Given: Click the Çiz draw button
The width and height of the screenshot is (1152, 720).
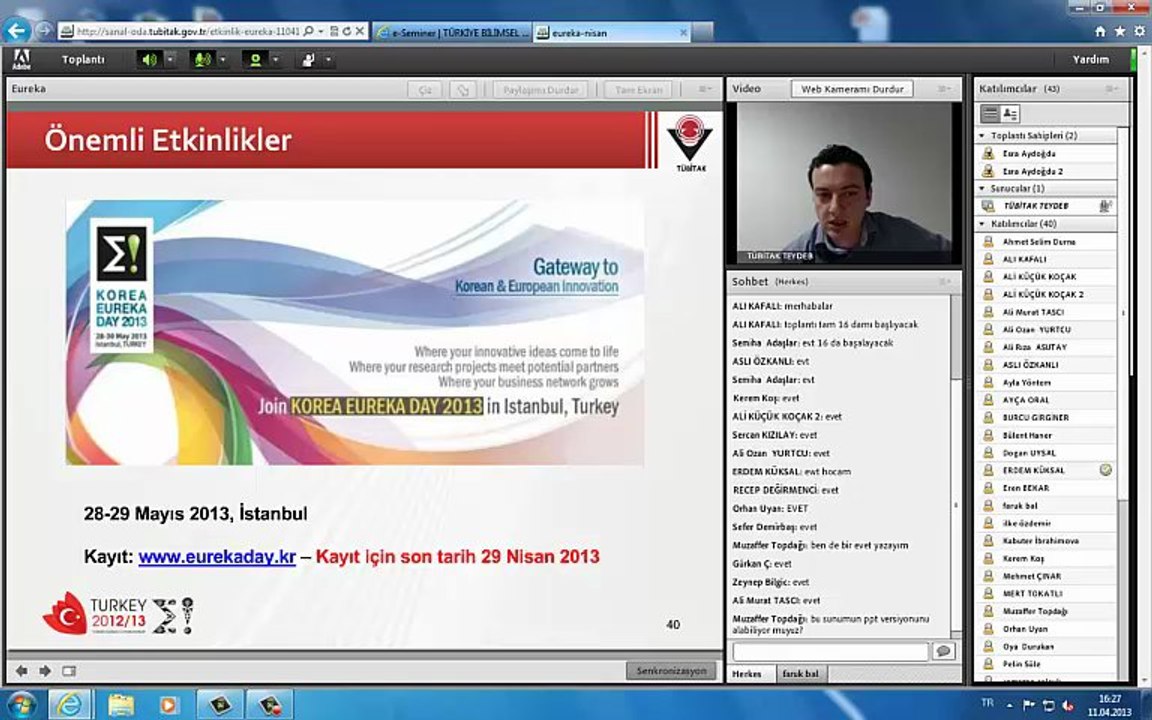Looking at the screenshot, I should pos(425,90).
